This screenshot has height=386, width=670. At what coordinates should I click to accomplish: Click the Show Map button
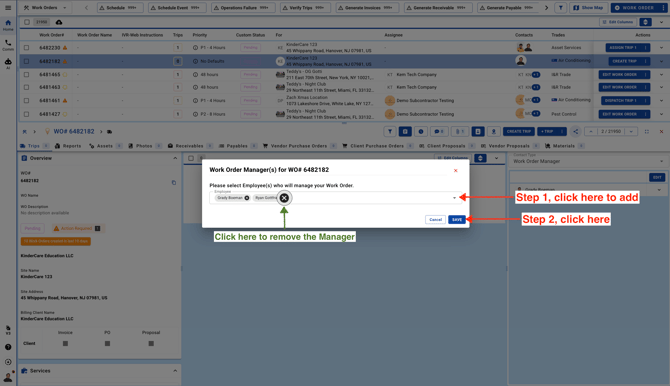click(x=588, y=8)
